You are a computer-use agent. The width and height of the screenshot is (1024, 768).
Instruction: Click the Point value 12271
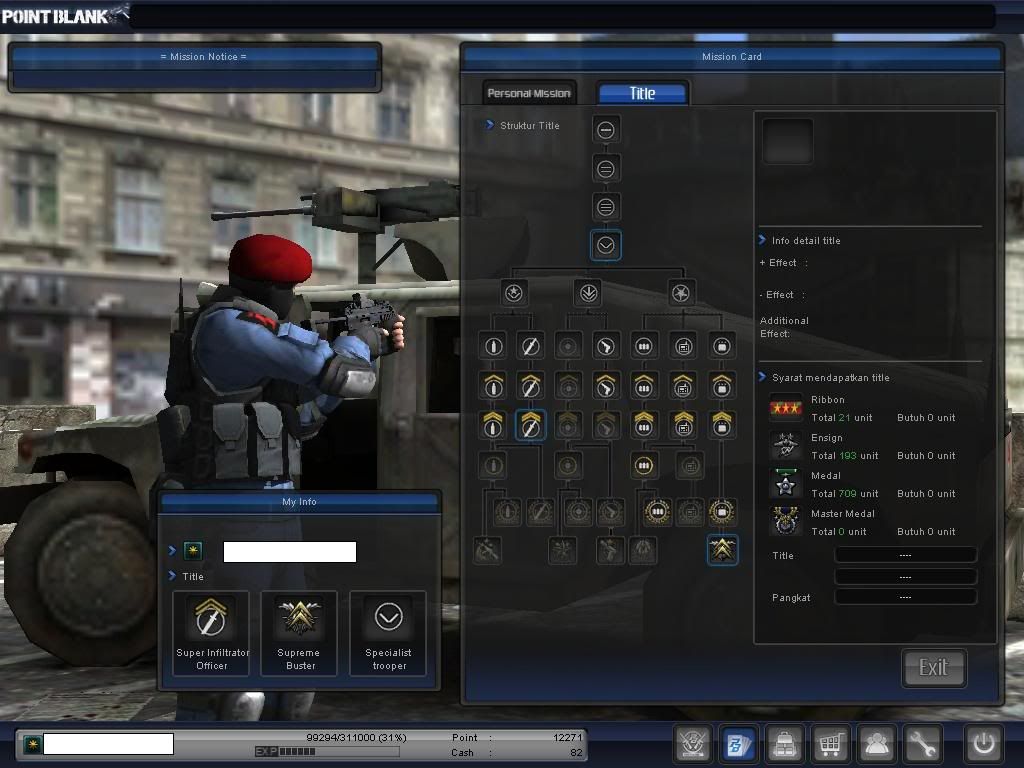[567, 737]
